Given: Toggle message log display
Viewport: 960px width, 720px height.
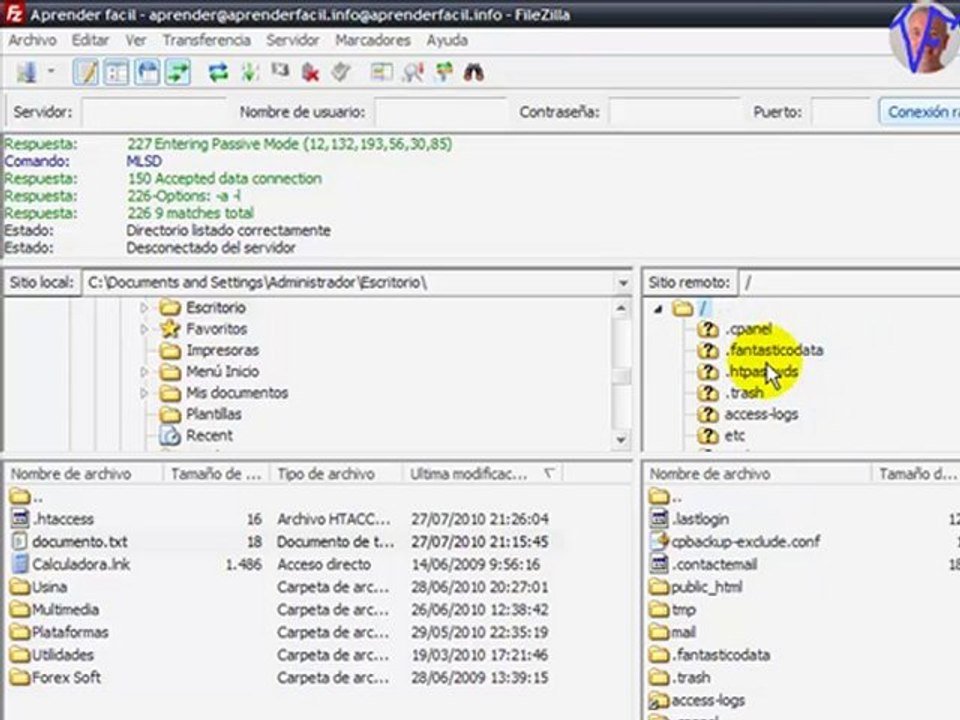Looking at the screenshot, I should coord(86,73).
